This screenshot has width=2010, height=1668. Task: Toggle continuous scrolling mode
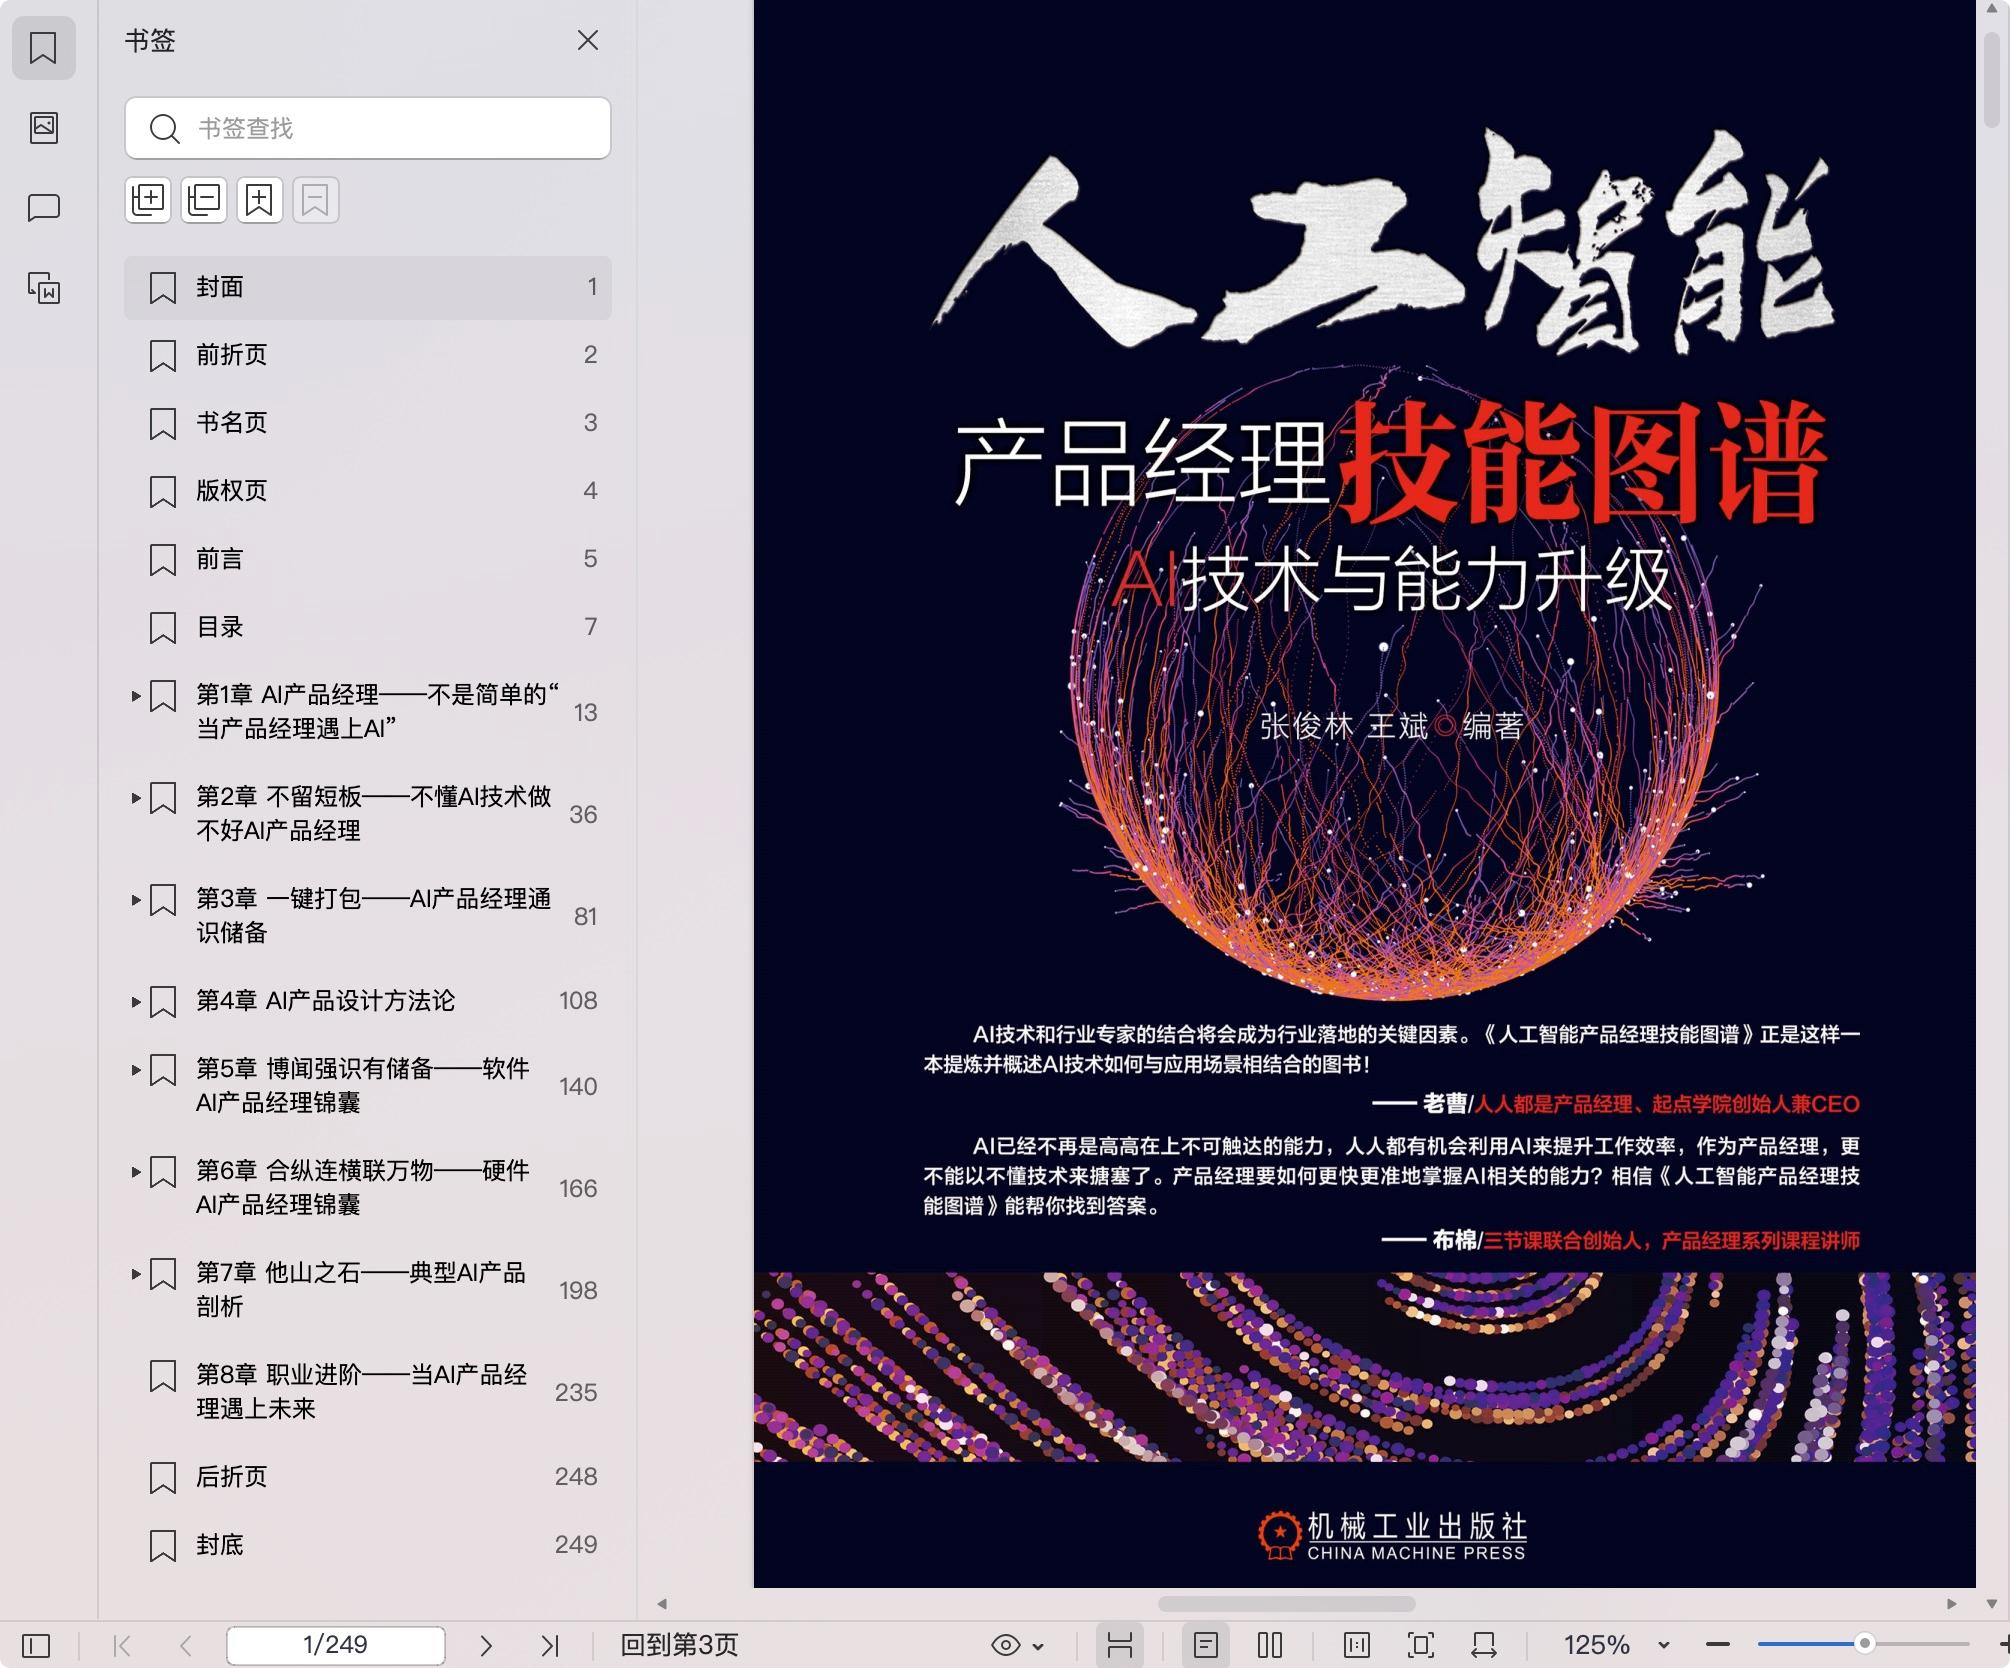[1120, 1645]
